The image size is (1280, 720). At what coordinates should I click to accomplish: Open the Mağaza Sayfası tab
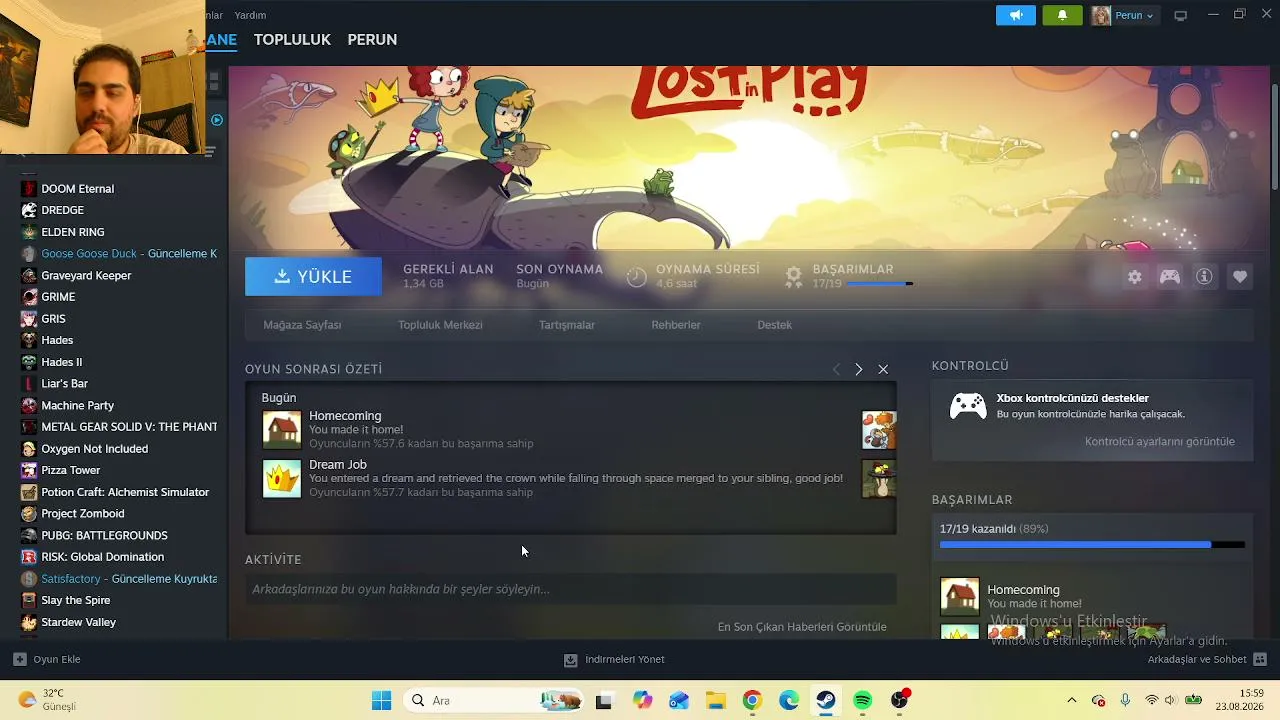pos(302,325)
